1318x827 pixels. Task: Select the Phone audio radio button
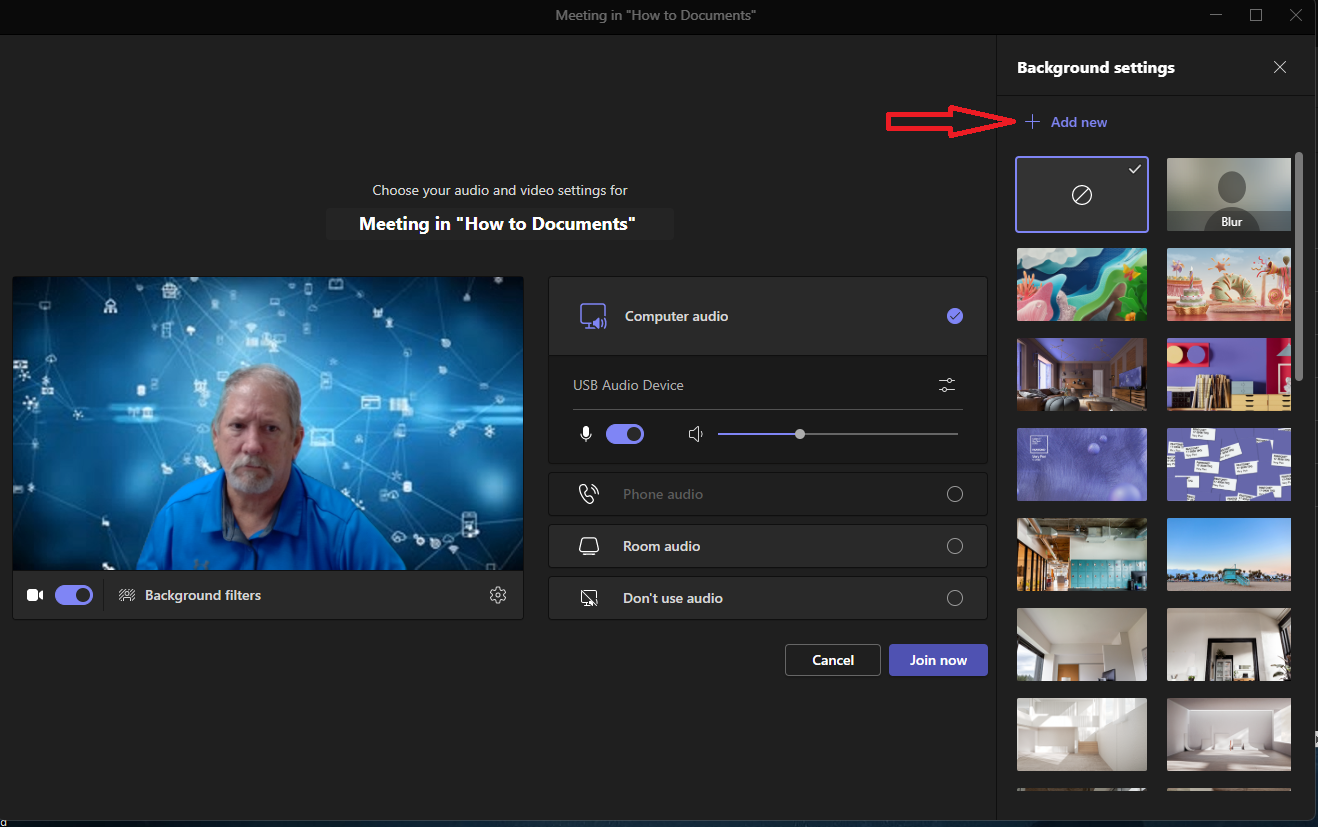click(954, 494)
